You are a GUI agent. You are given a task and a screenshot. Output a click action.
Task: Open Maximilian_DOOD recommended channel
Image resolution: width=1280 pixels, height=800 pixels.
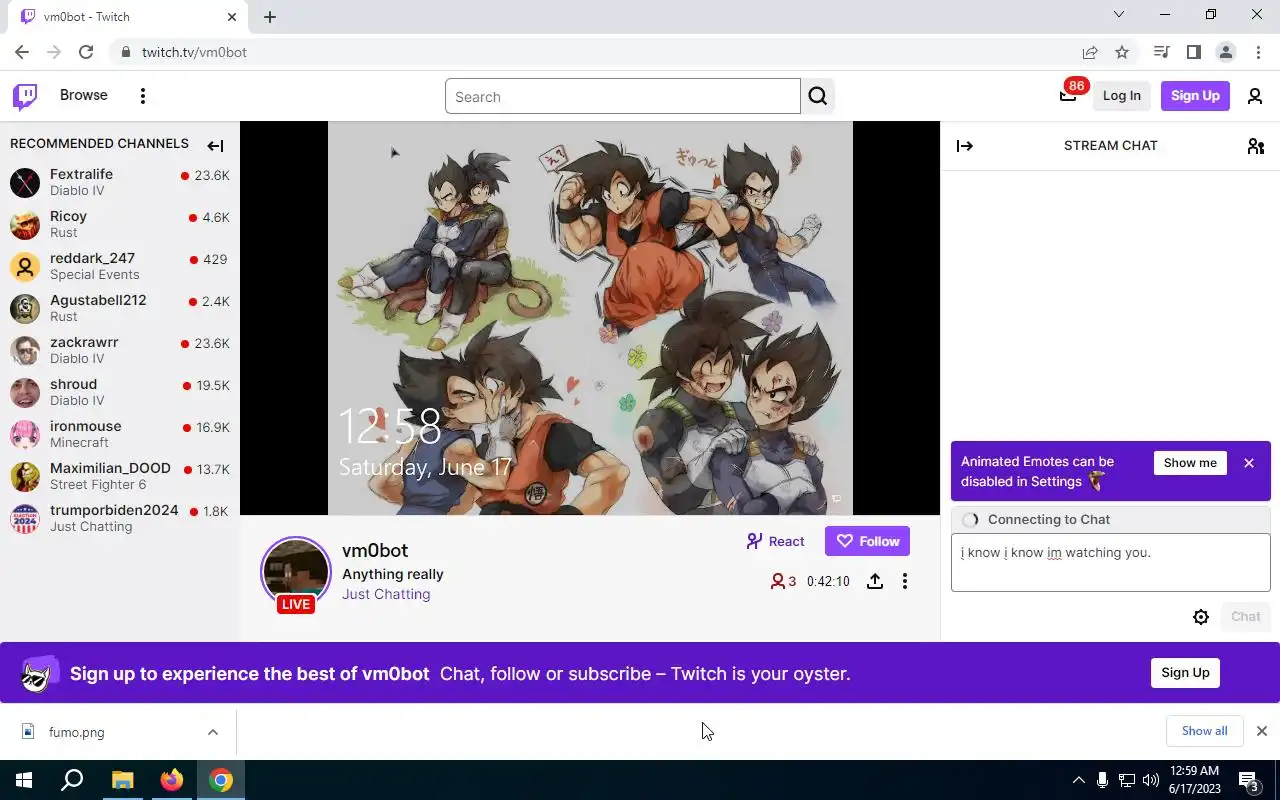[120, 476]
